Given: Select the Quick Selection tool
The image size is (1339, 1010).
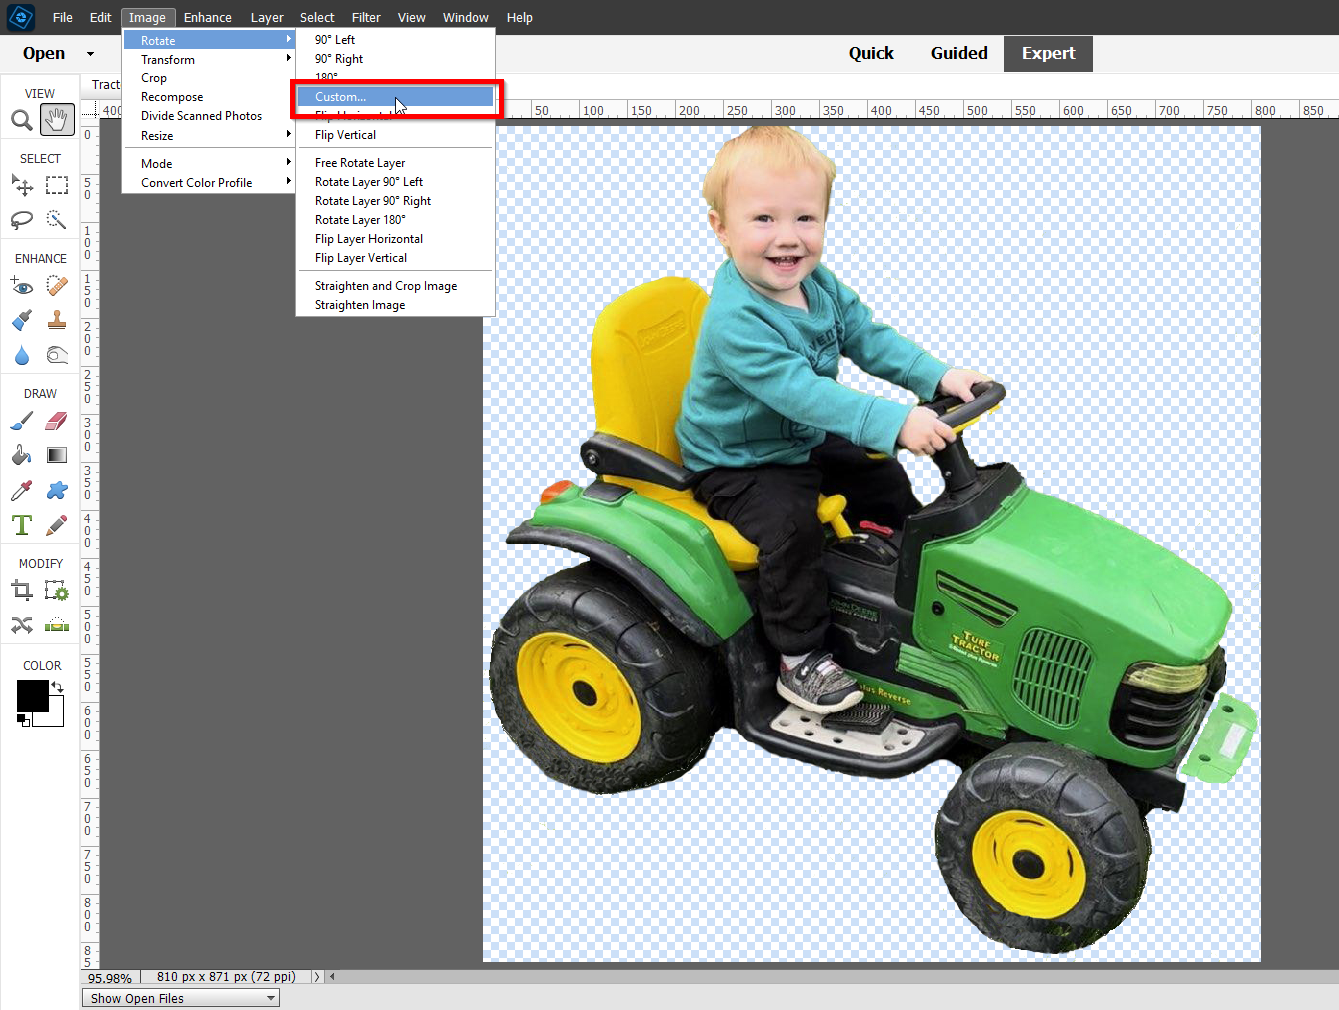Looking at the screenshot, I should click(57, 220).
